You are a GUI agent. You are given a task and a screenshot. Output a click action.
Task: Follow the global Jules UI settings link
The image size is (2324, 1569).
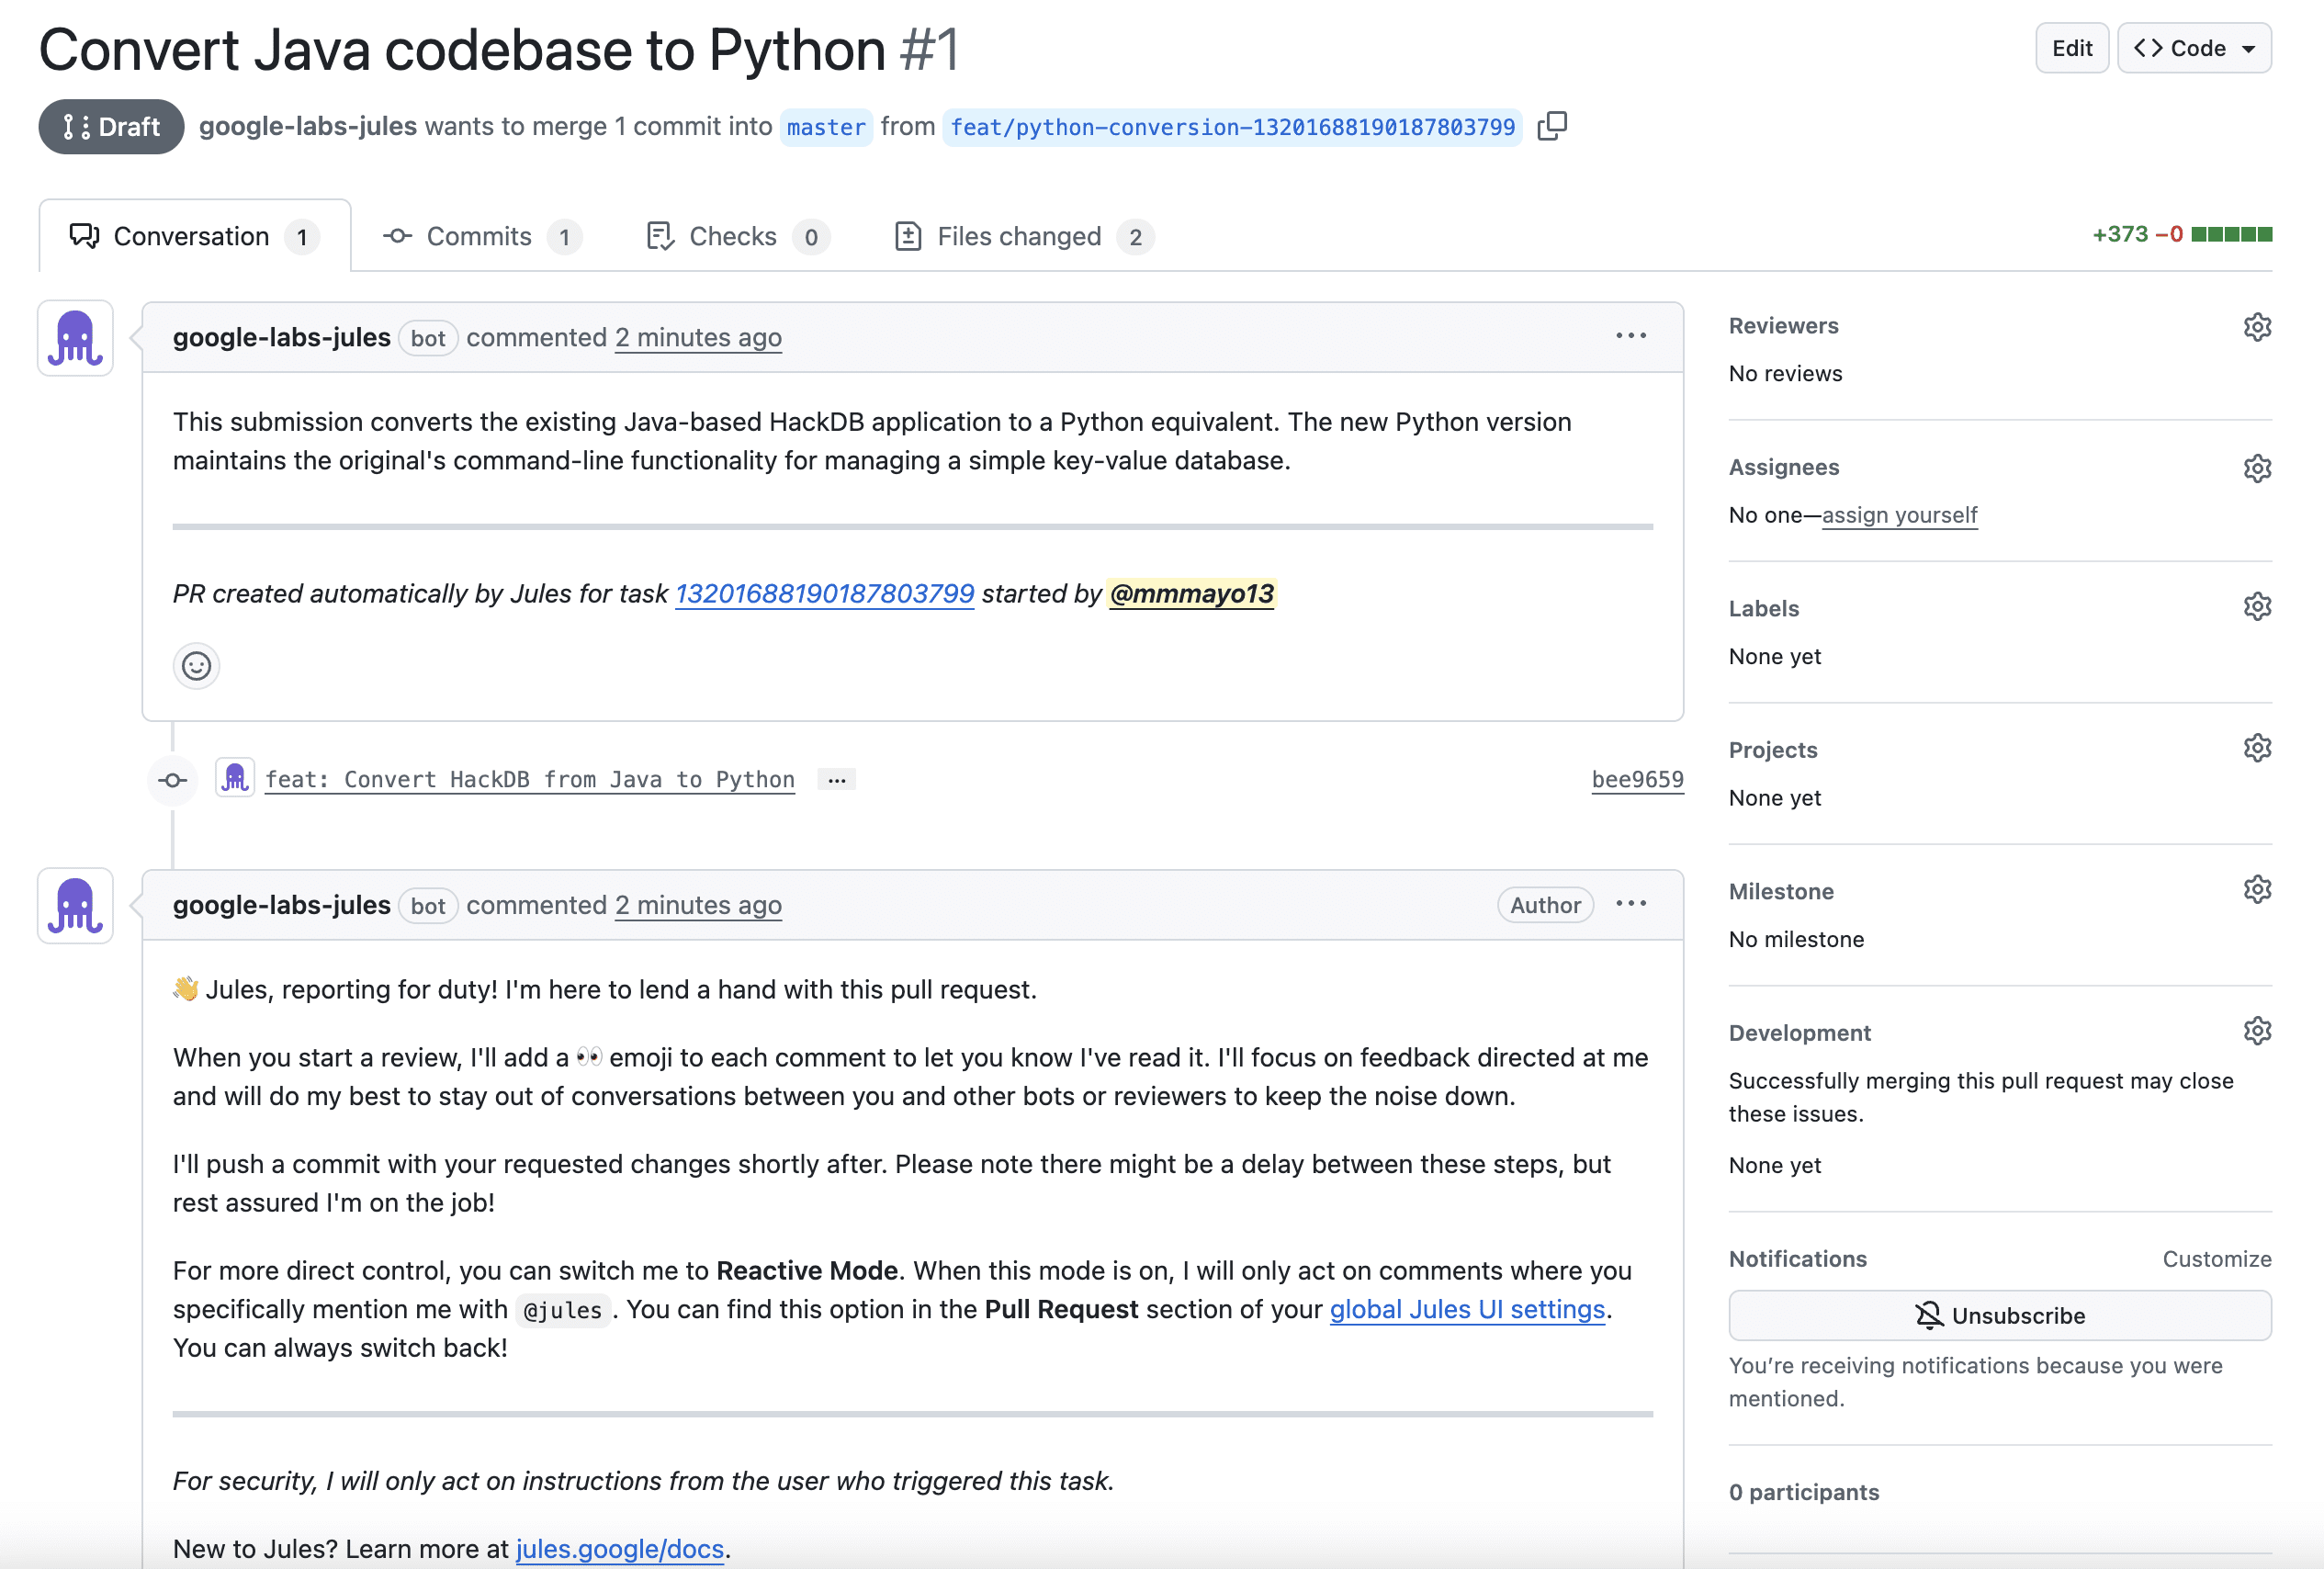coord(1466,1309)
